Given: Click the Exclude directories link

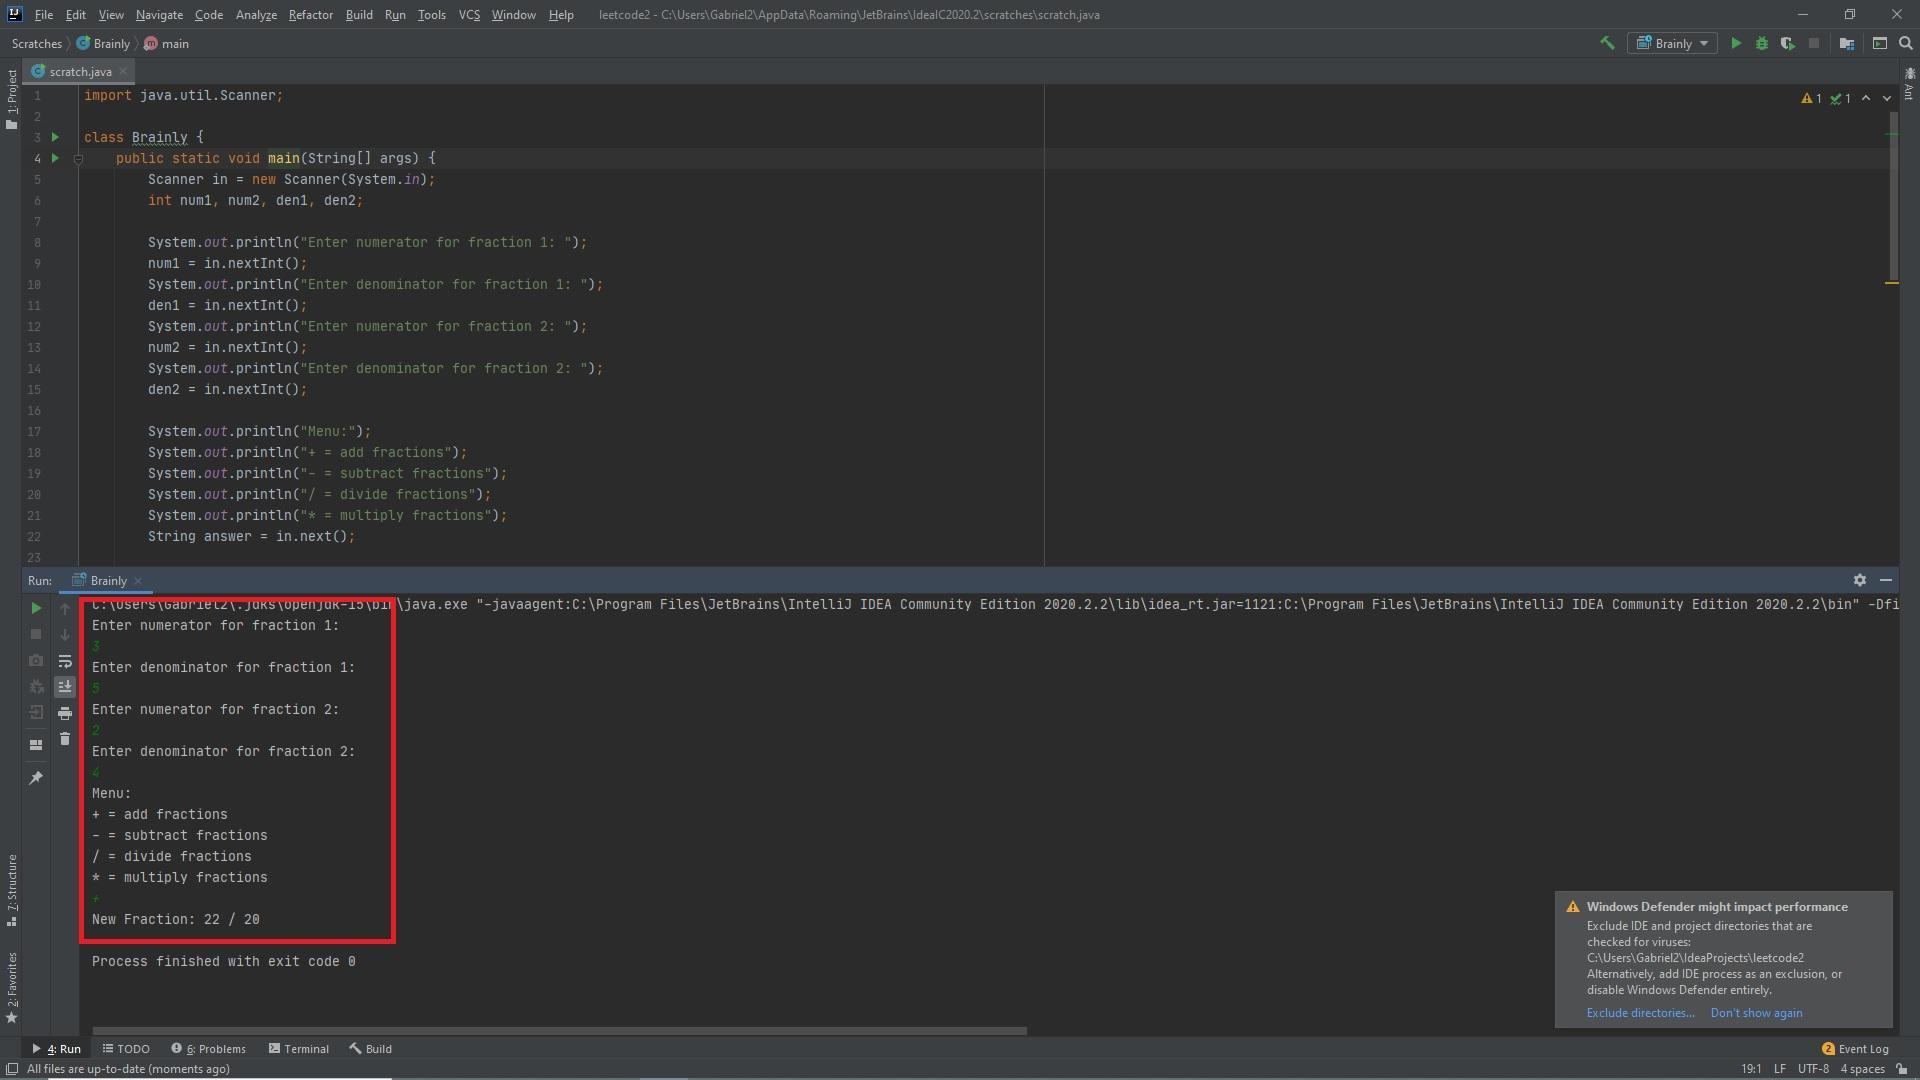Looking at the screenshot, I should [1640, 1013].
